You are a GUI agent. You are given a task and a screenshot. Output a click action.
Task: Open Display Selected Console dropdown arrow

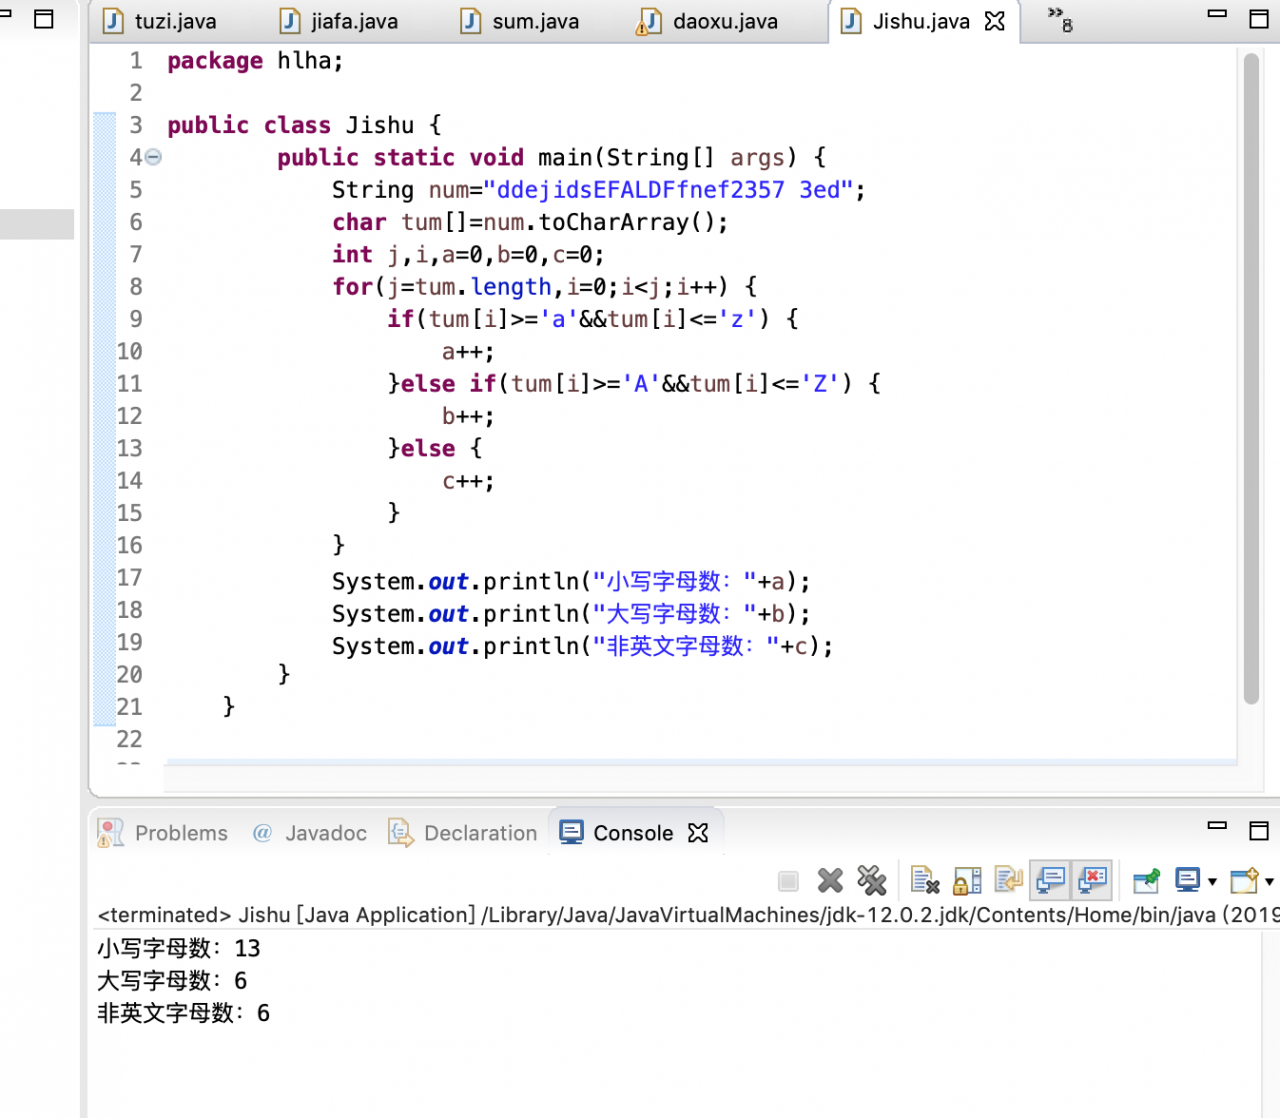1212,882
